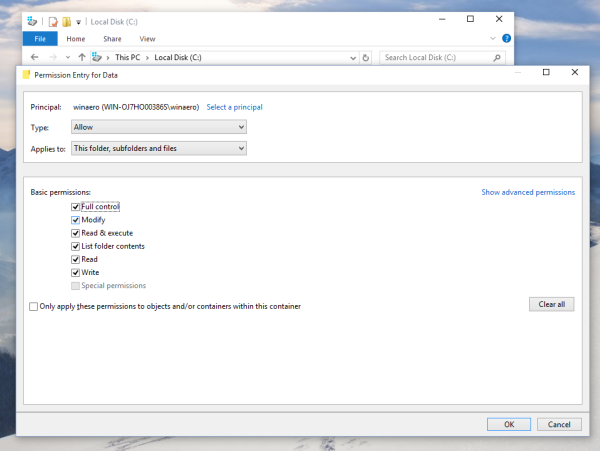Switch to the Share ribbon tab
The height and width of the screenshot is (451, 600).
[x=112, y=39]
